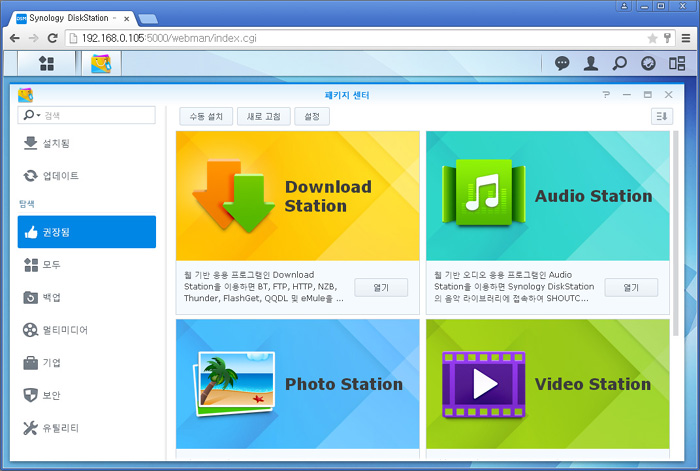Select 권장됨 (Recommended) category

click(x=87, y=232)
